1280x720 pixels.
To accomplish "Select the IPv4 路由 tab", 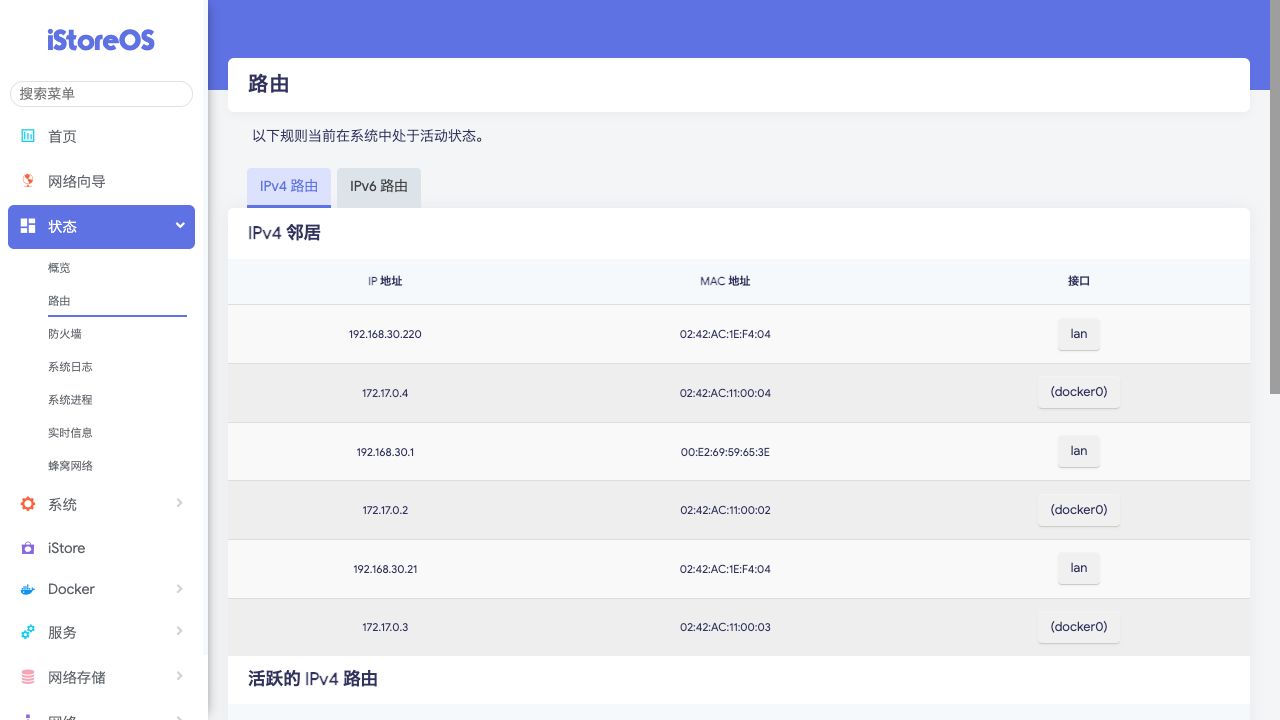I will coord(289,187).
